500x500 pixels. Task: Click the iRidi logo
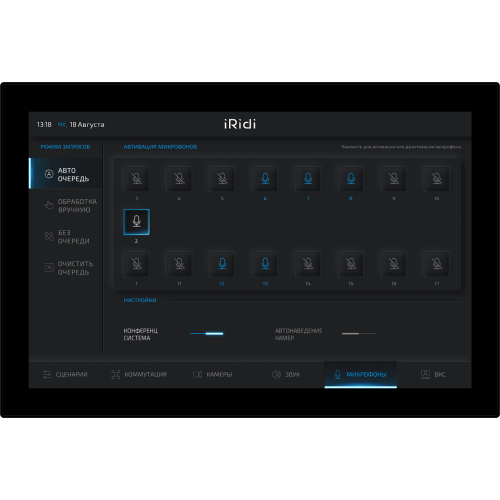[240, 124]
